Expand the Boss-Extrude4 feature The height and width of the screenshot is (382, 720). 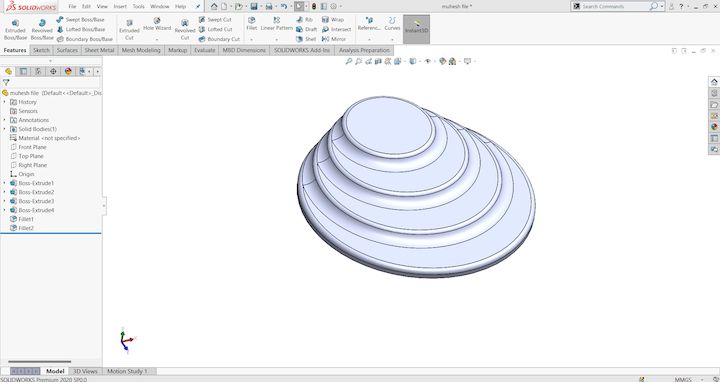point(5,210)
